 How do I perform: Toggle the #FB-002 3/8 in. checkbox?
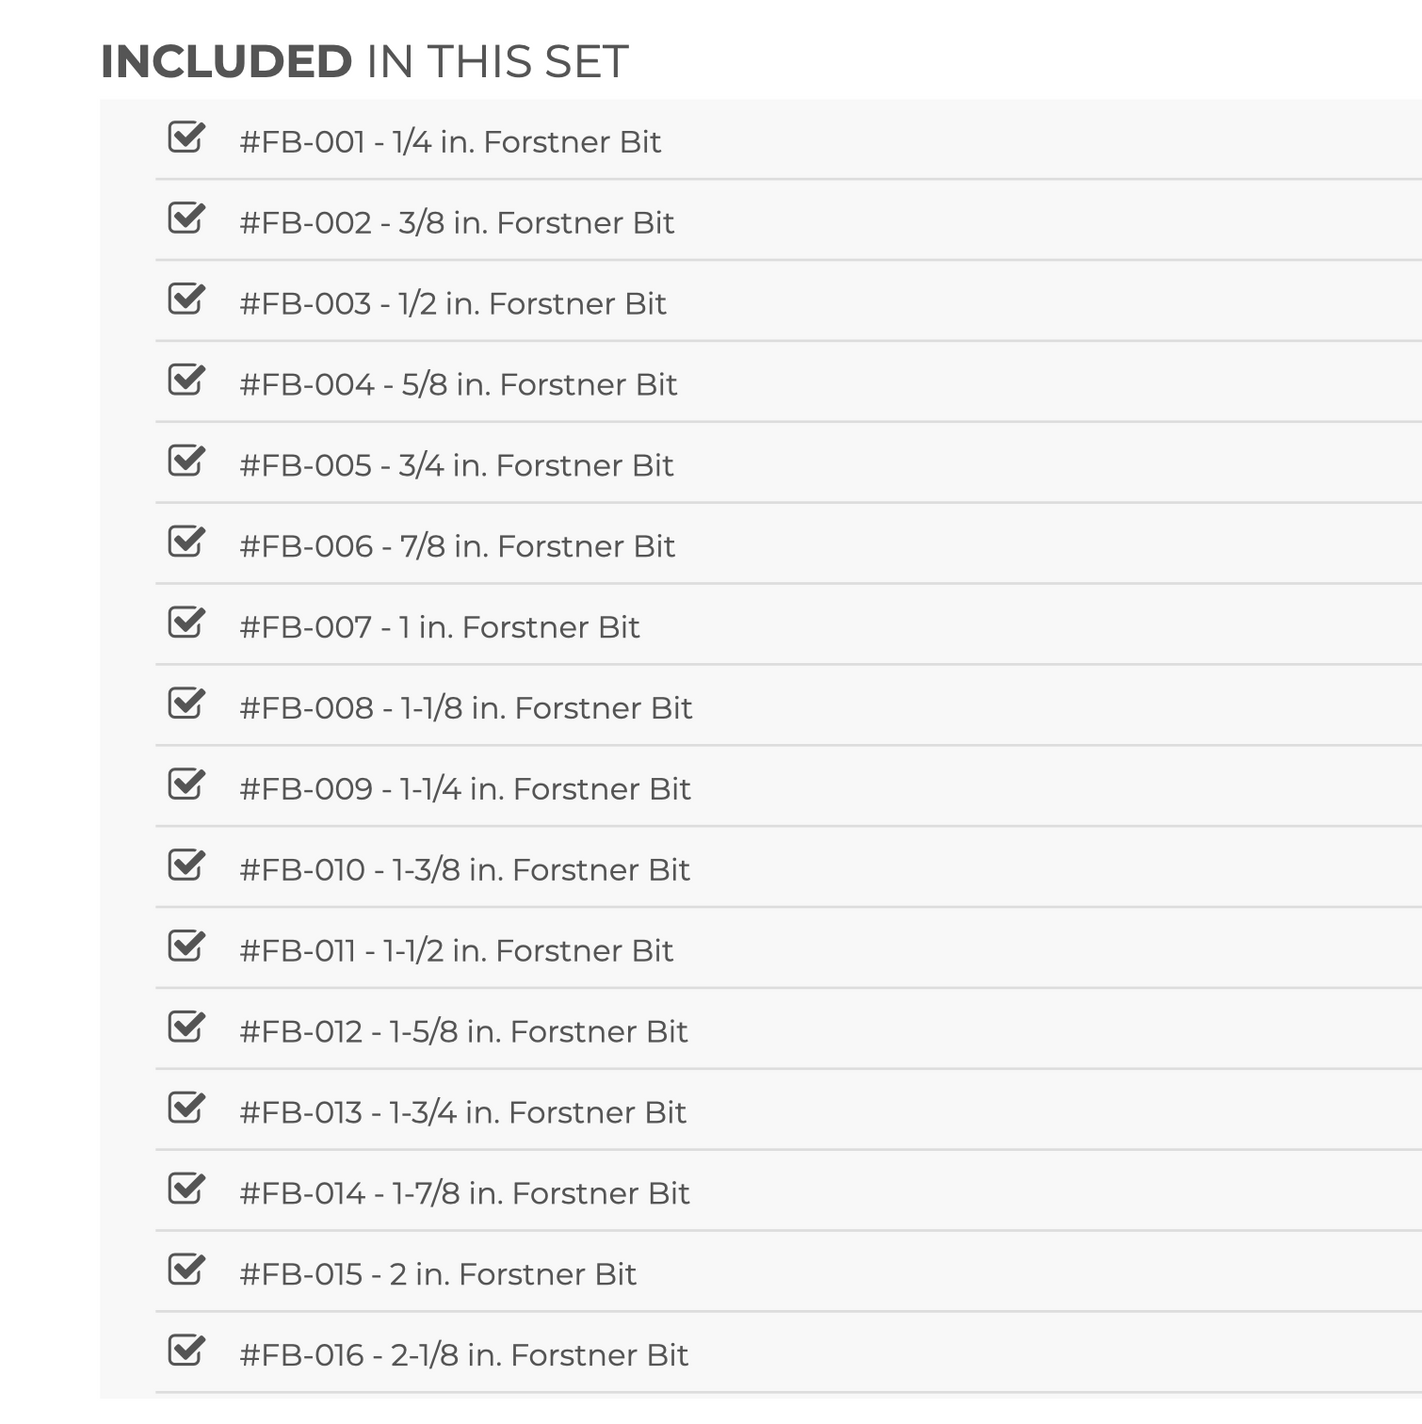point(185,218)
